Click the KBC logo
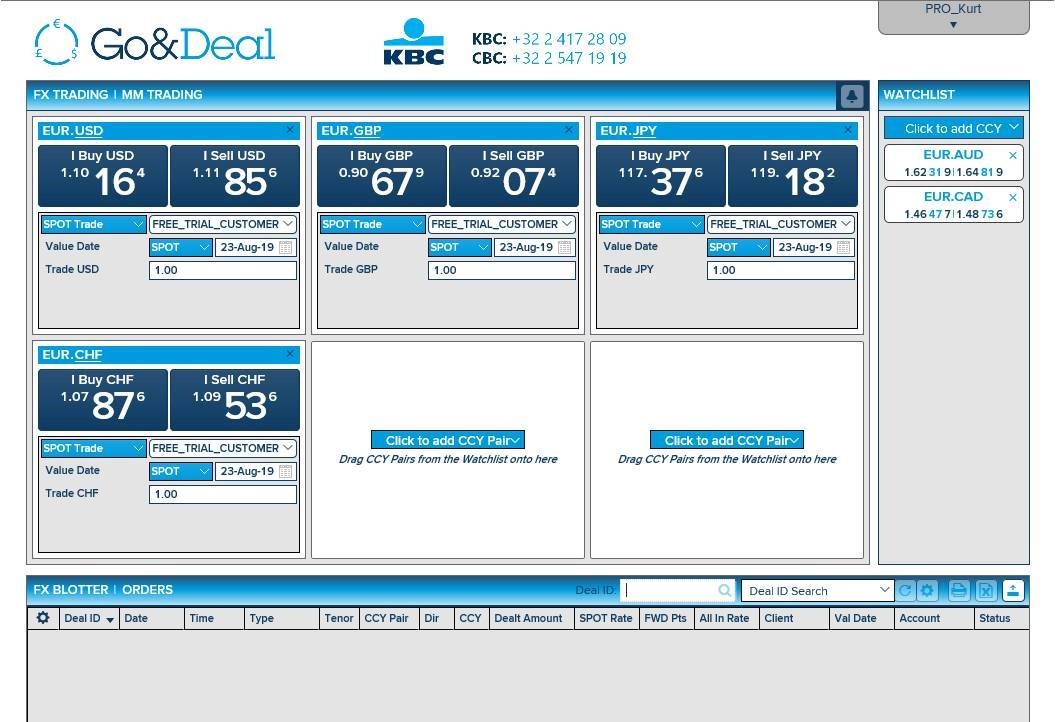1055x722 pixels. click(414, 42)
